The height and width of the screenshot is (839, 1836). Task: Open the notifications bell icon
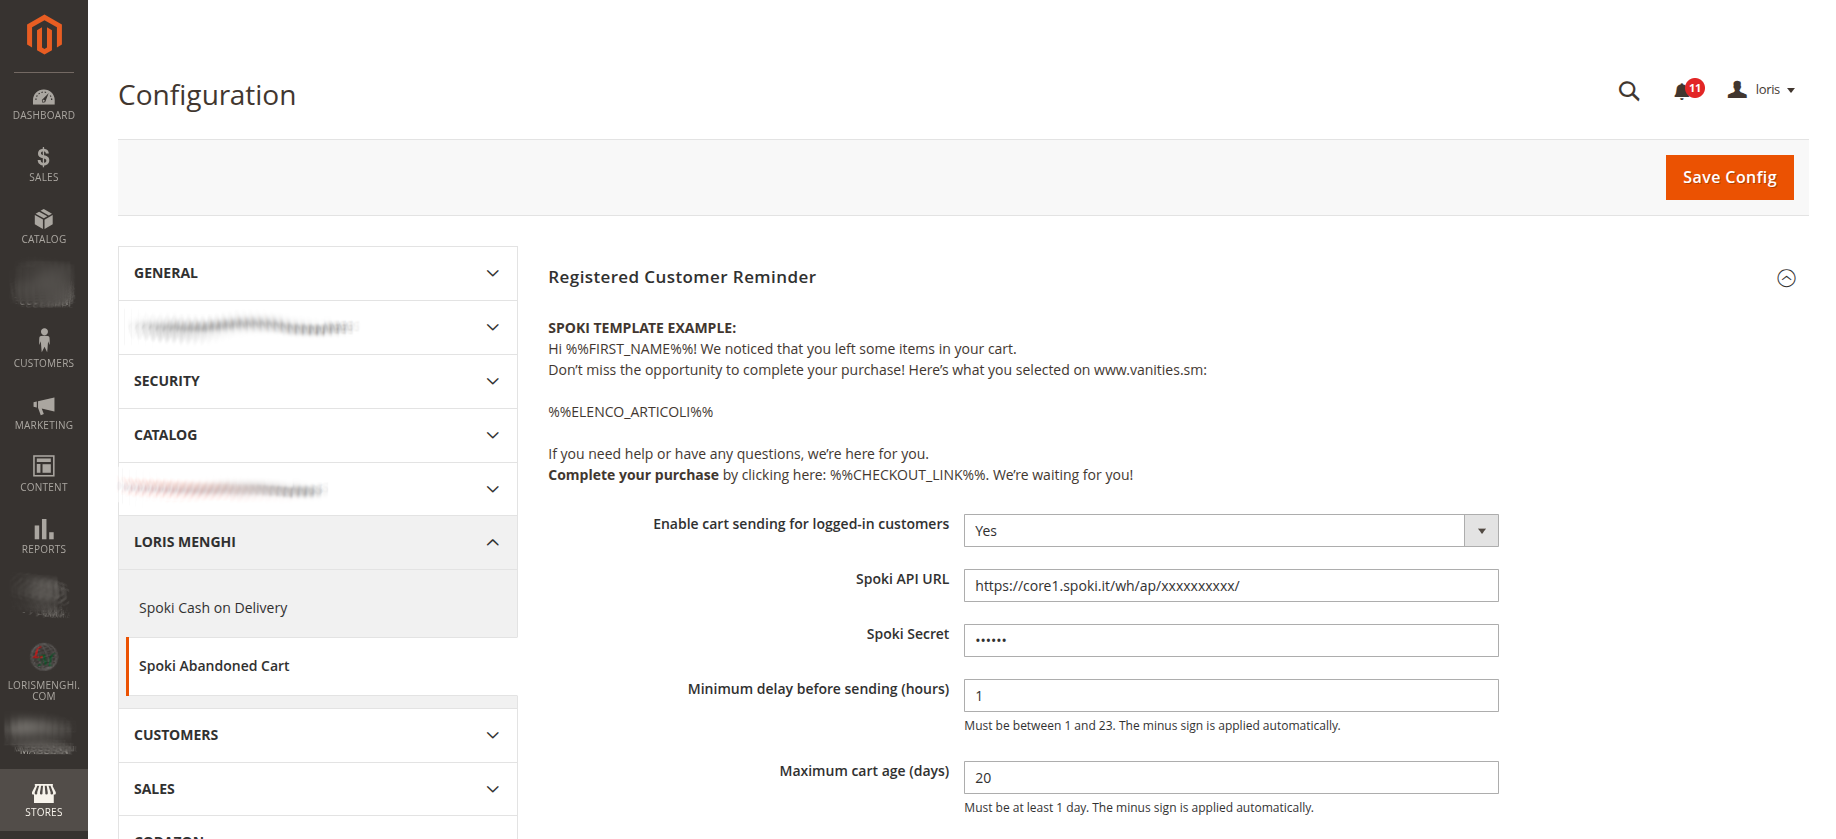point(1683,91)
